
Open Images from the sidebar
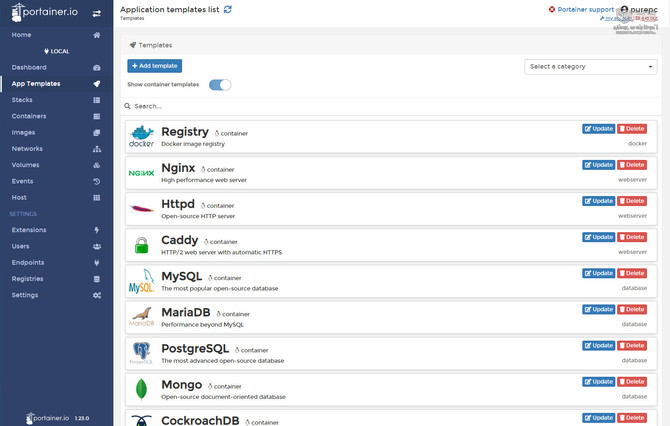[x=24, y=132]
